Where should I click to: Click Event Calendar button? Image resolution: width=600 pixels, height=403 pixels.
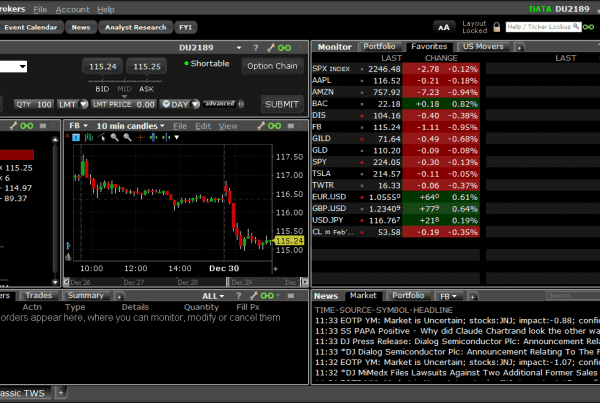[31, 28]
